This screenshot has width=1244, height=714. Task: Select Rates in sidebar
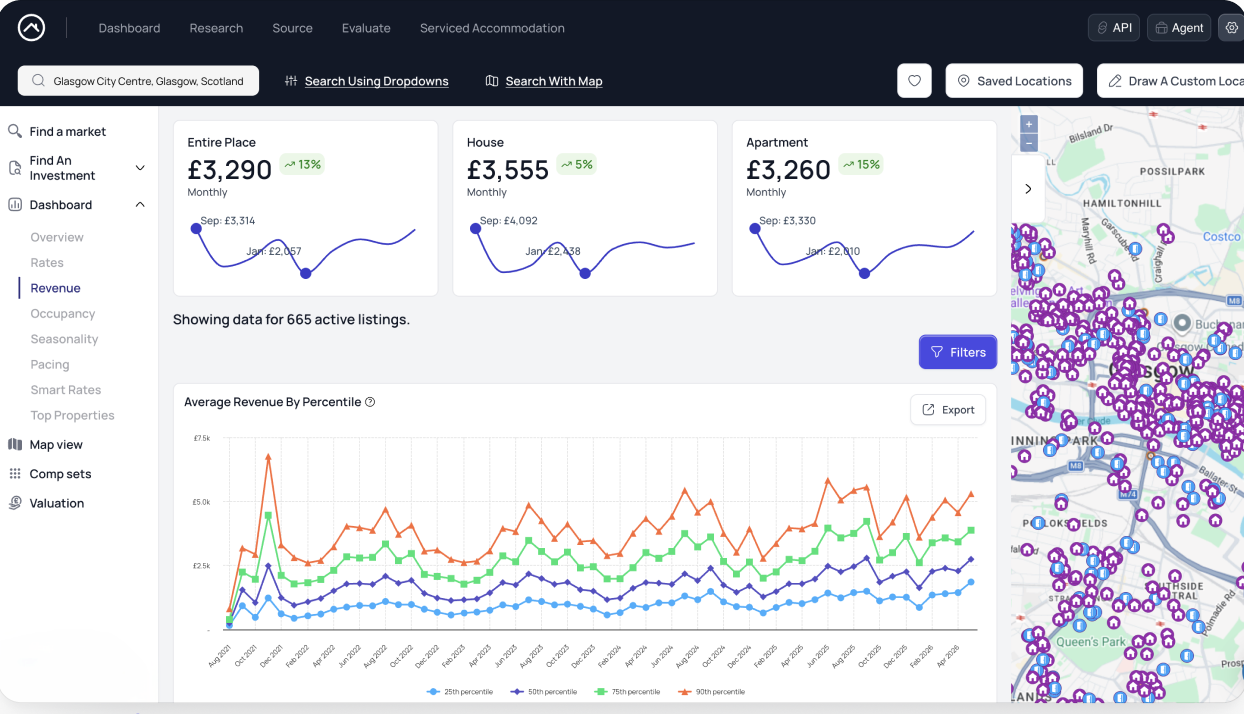click(x=47, y=262)
